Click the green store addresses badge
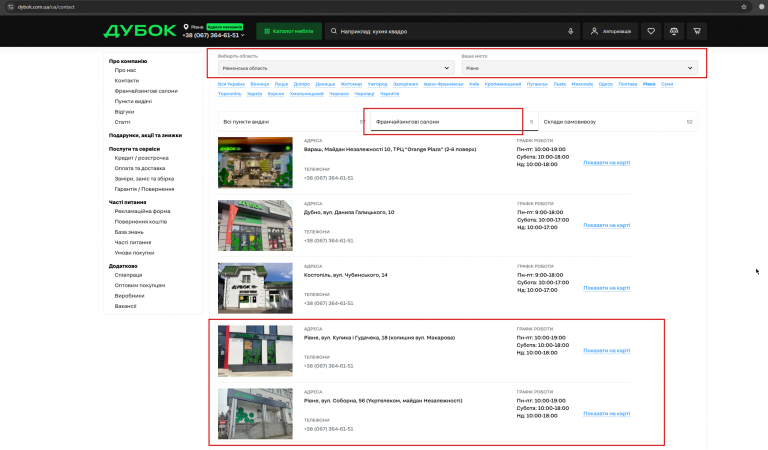This screenshot has height=450, width=768. 225,27
